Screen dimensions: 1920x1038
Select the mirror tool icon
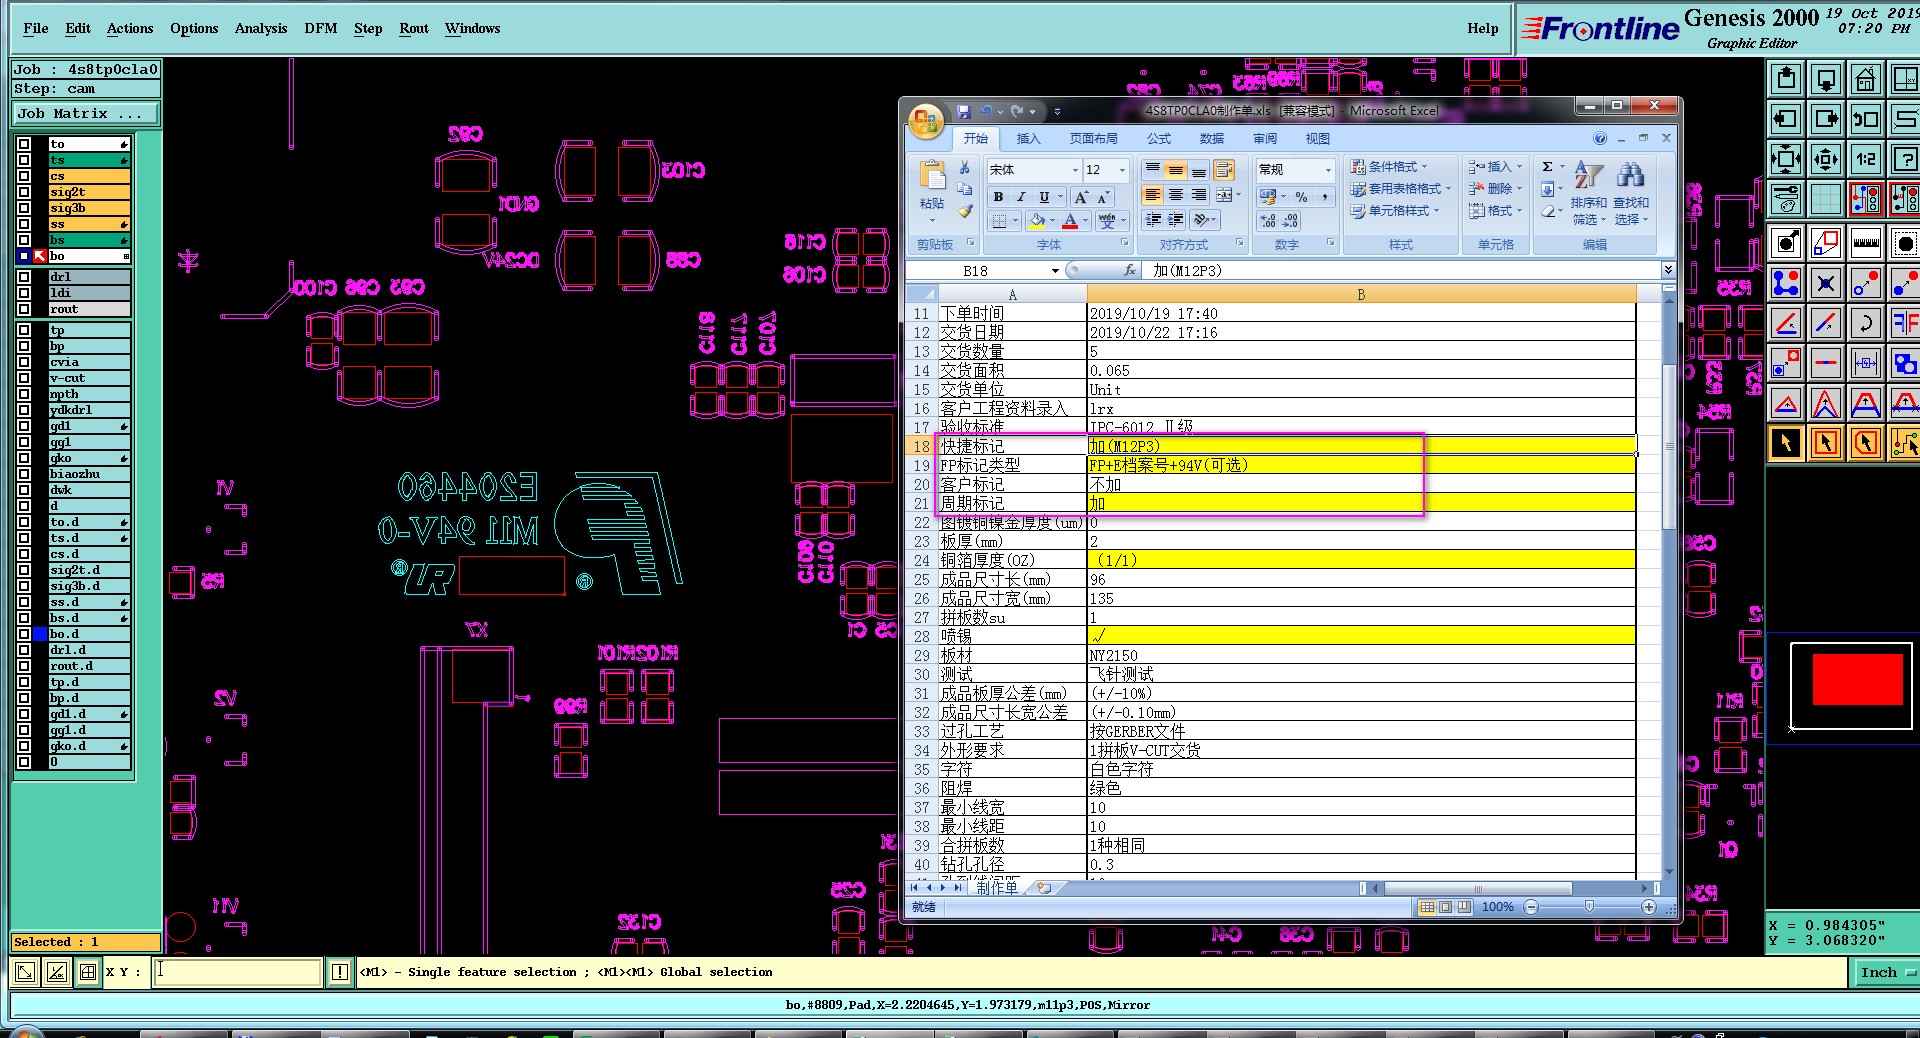point(1904,323)
